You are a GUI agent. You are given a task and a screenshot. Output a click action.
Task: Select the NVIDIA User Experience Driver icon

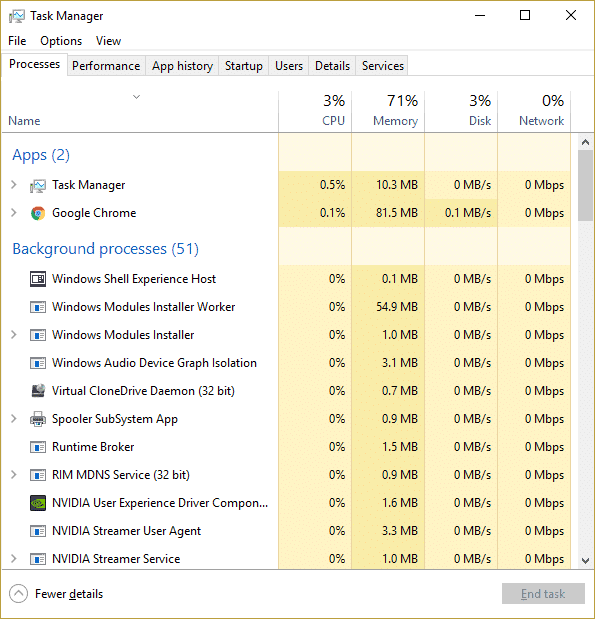tap(38, 503)
